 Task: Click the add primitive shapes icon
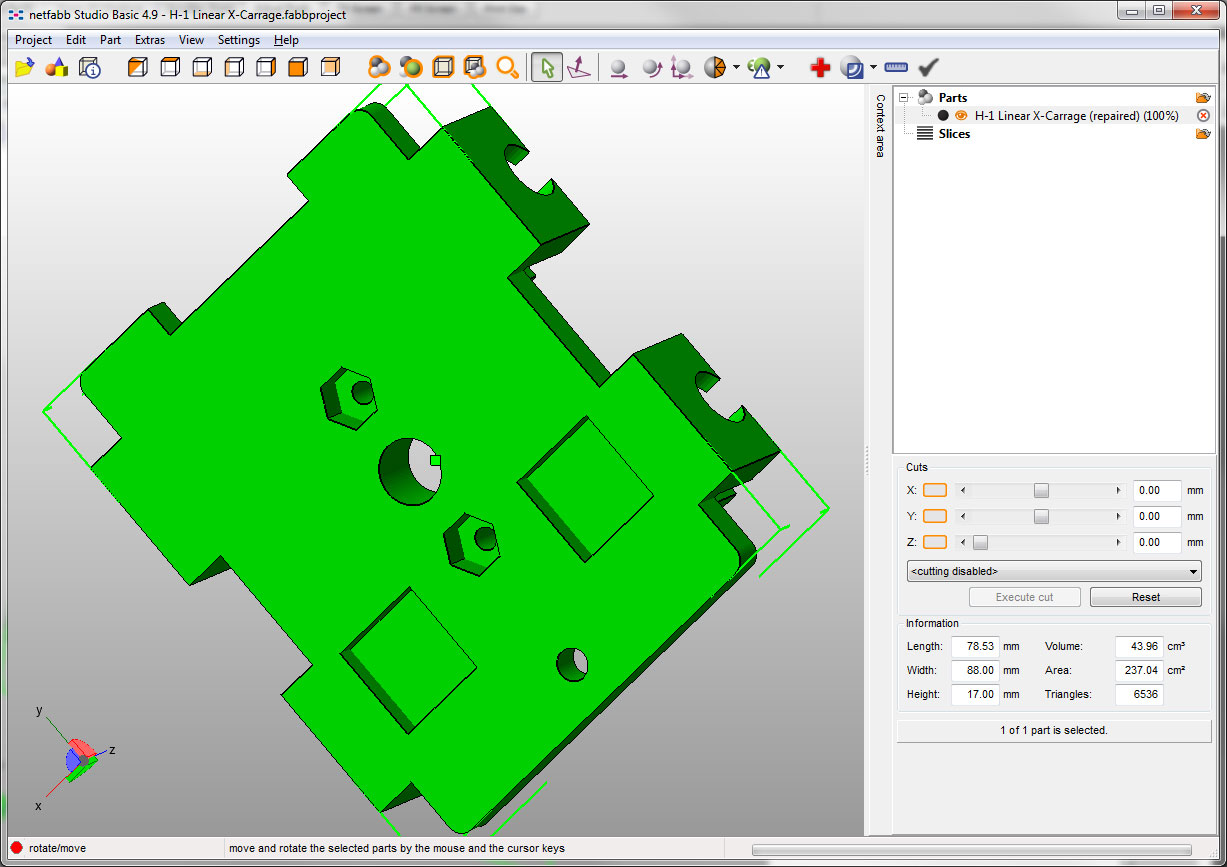pyautogui.click(x=57, y=68)
